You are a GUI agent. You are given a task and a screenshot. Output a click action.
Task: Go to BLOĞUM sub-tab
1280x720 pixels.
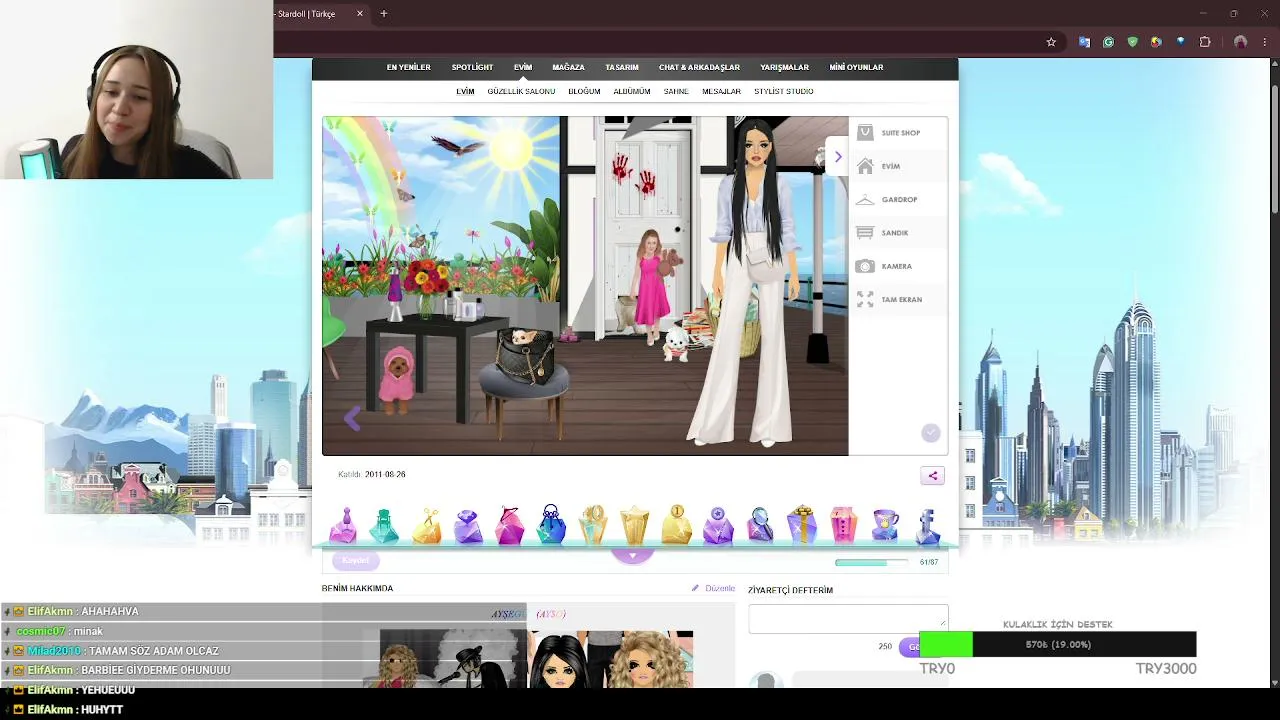584,91
